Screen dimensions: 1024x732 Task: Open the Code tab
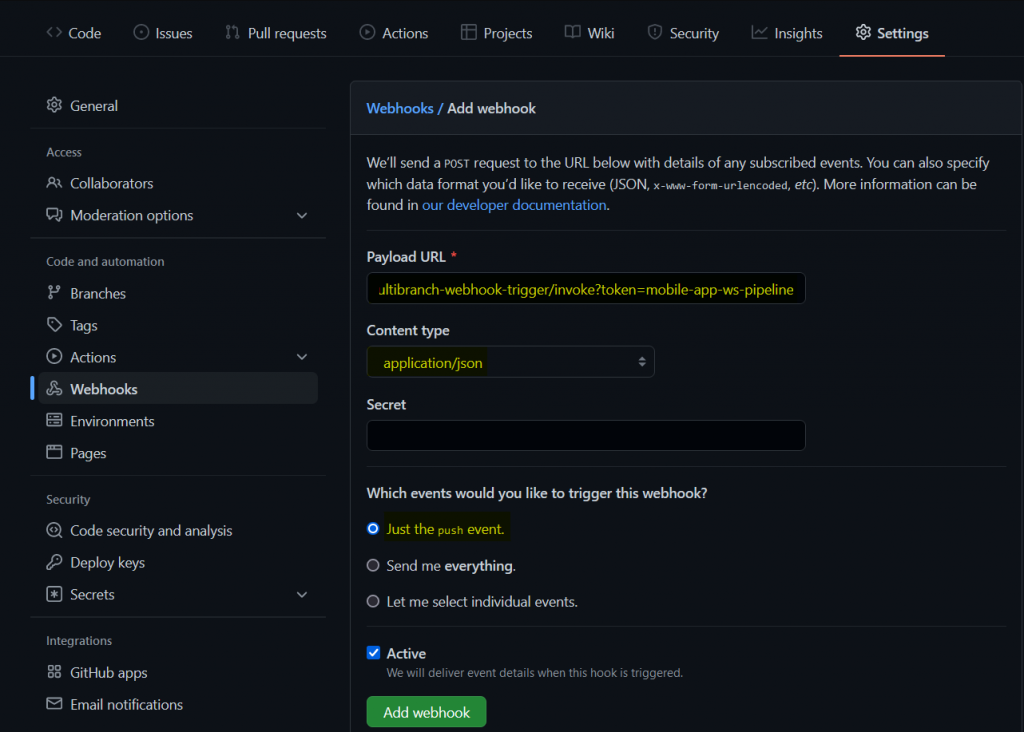[74, 33]
